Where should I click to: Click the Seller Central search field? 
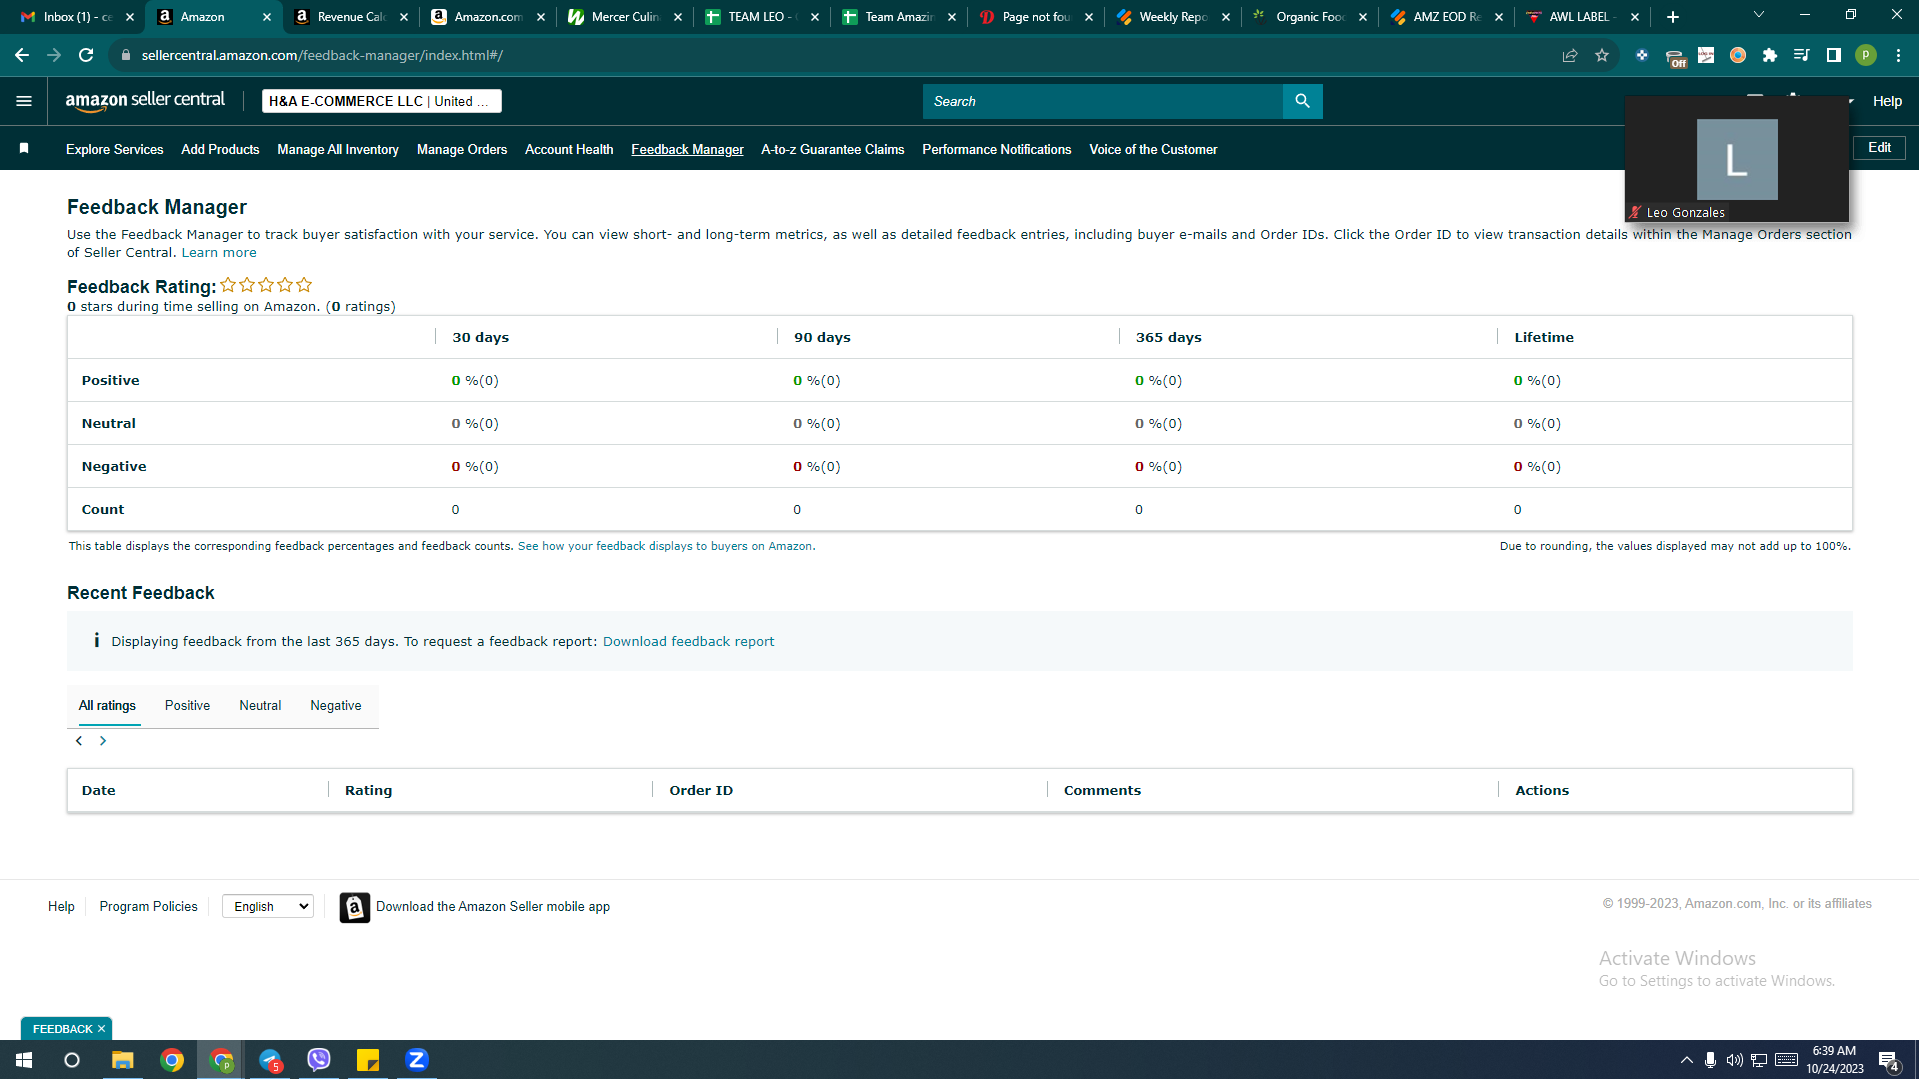pyautogui.click(x=1102, y=101)
